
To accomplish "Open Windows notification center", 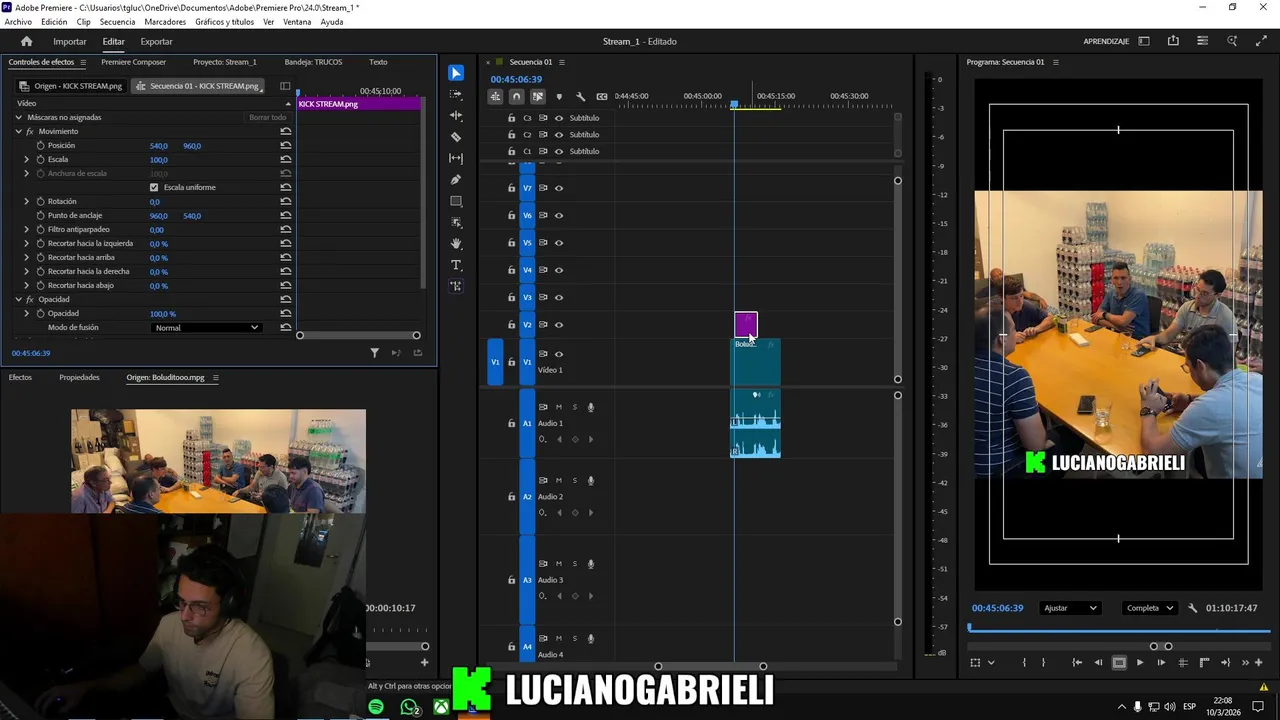I will [x=1258, y=707].
